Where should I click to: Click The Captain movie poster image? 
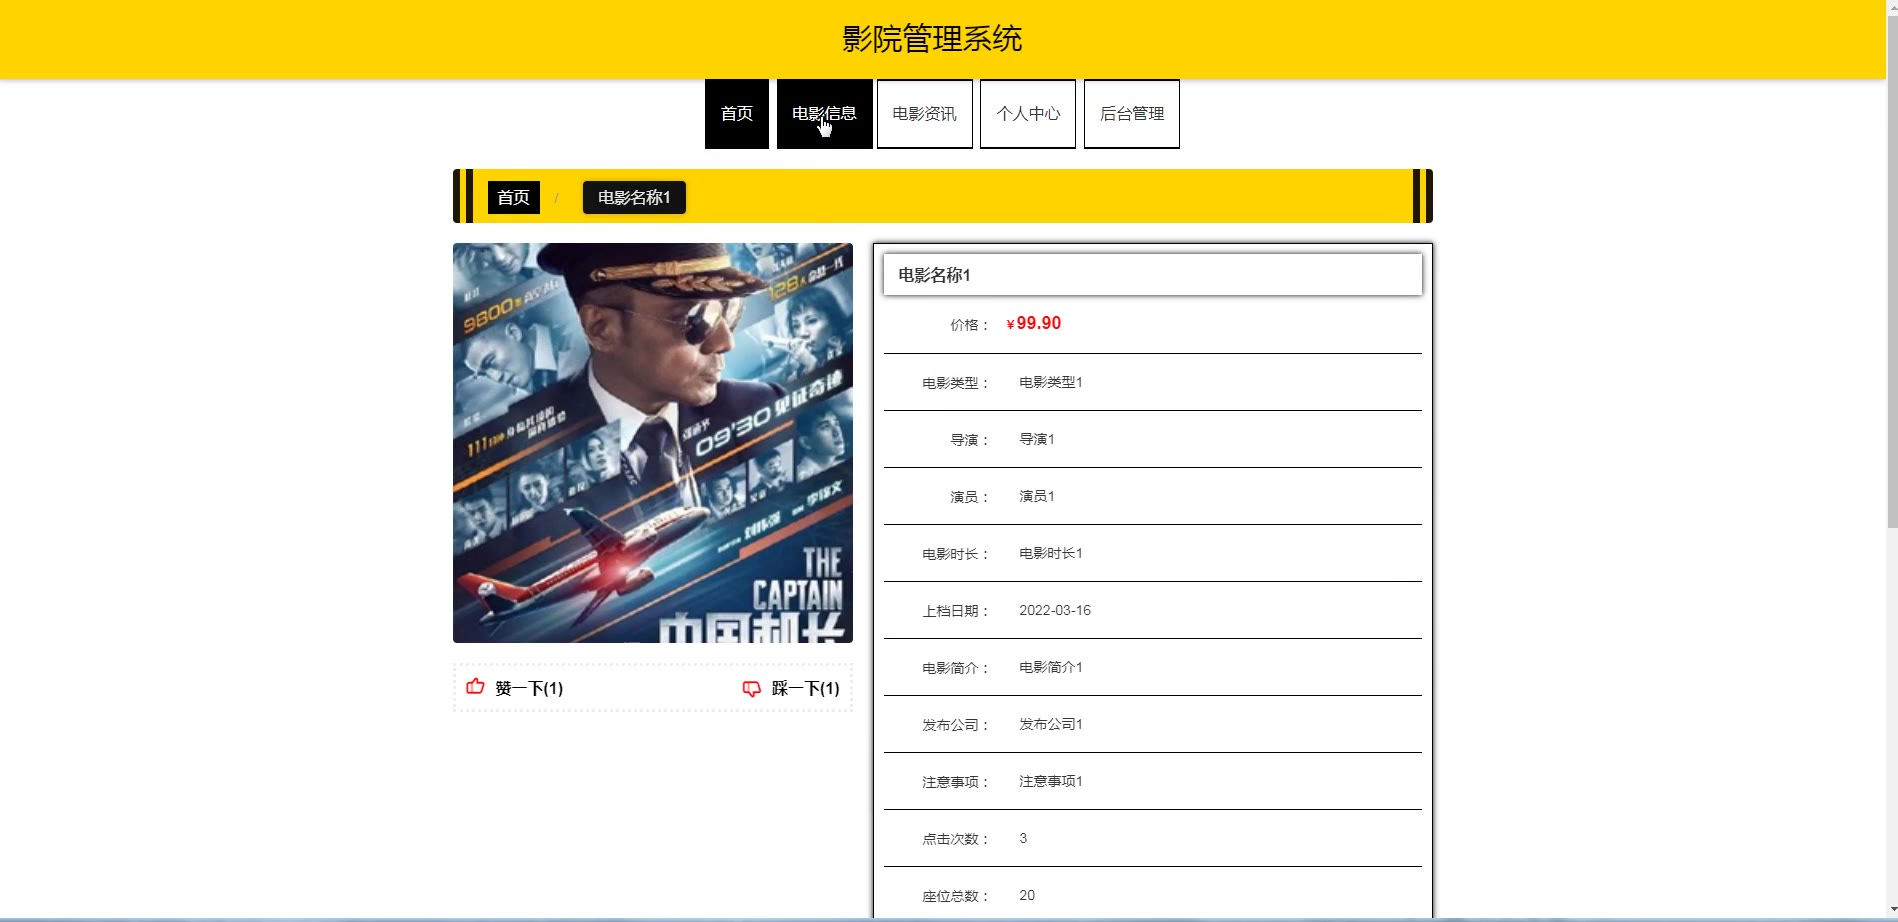click(653, 443)
